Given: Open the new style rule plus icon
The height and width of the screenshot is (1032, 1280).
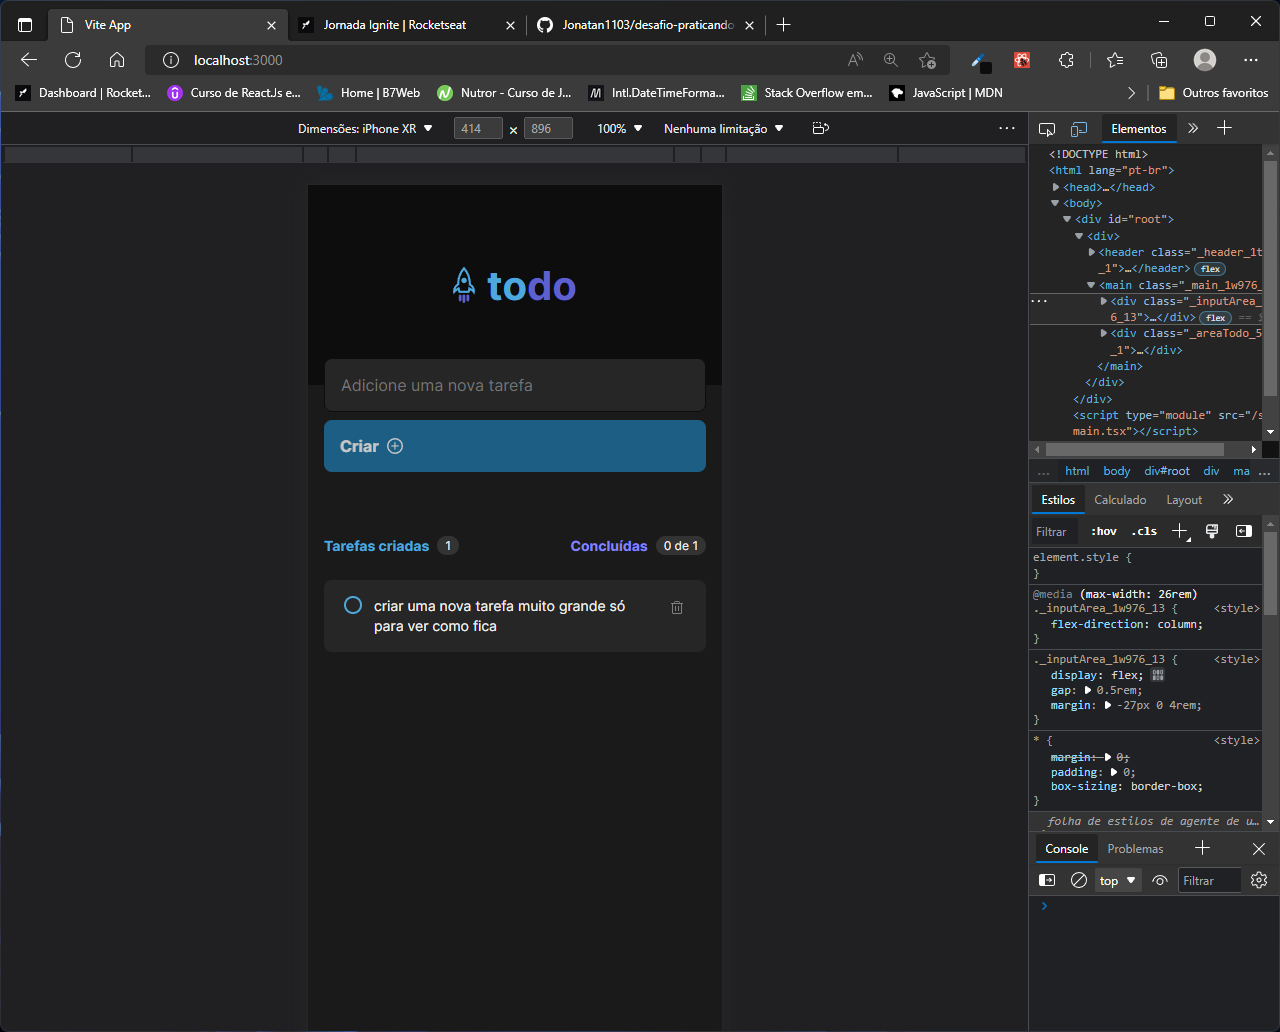Looking at the screenshot, I should point(1180,531).
